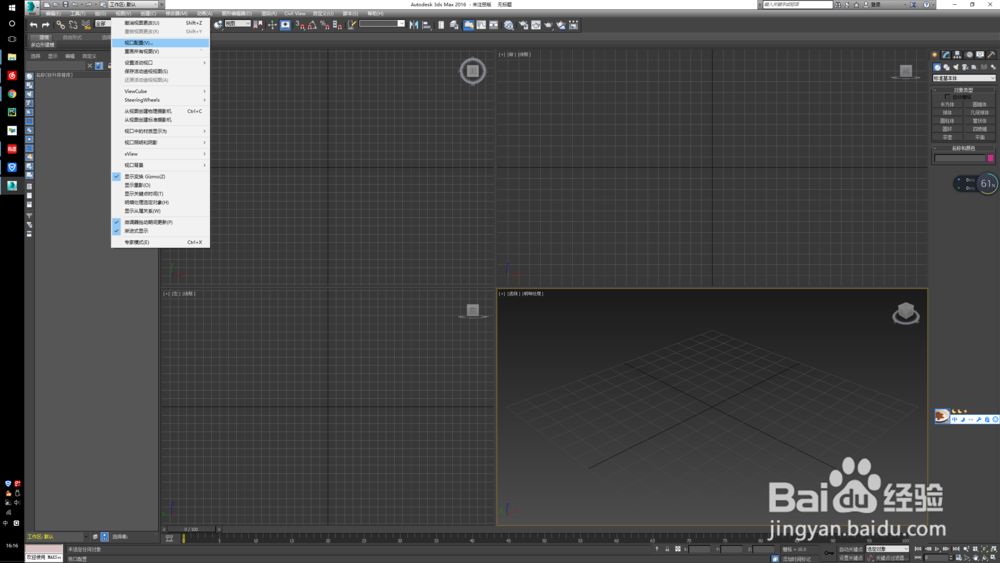The height and width of the screenshot is (563, 1000).
Task: Choose 从视图创建物理摄影机 menu entry
Action: pyautogui.click(x=160, y=112)
